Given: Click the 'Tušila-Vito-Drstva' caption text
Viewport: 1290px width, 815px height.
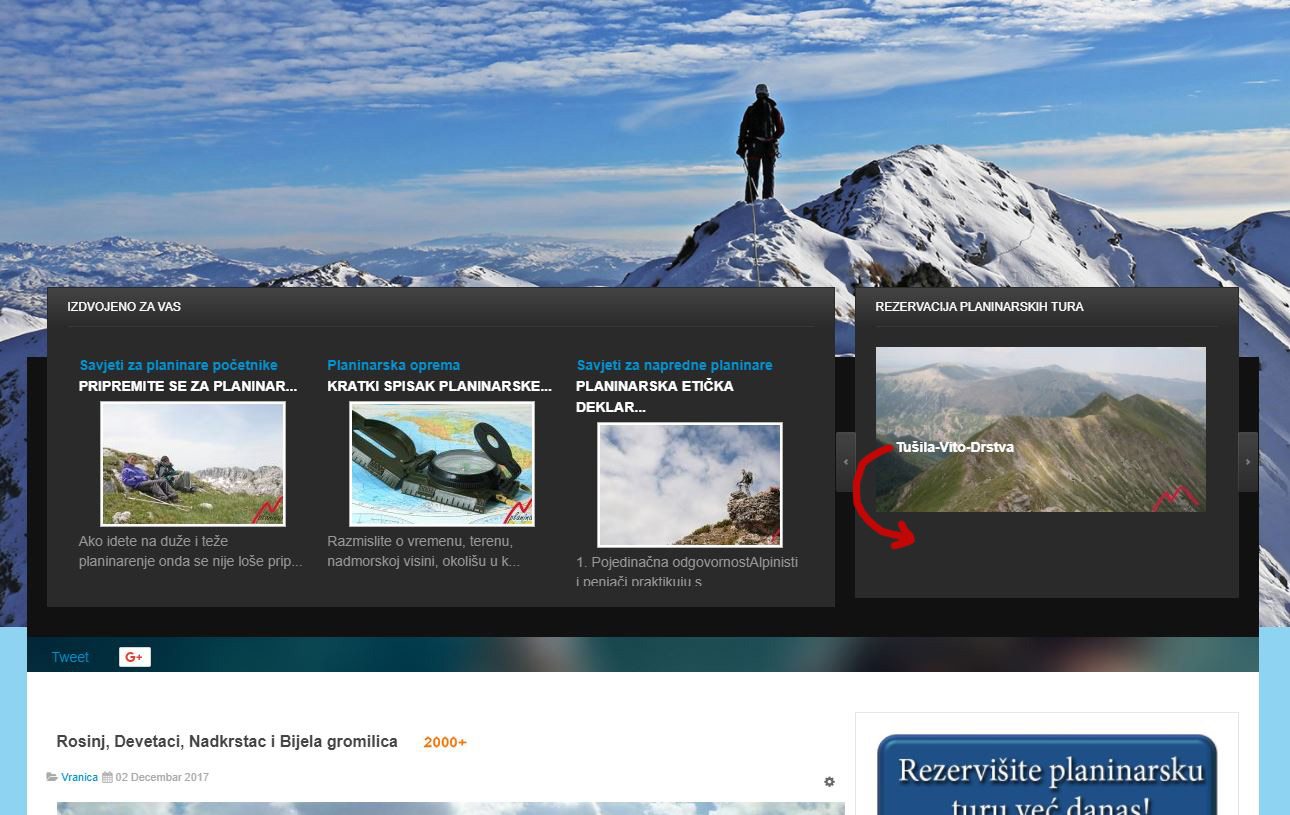Looking at the screenshot, I should pos(955,447).
